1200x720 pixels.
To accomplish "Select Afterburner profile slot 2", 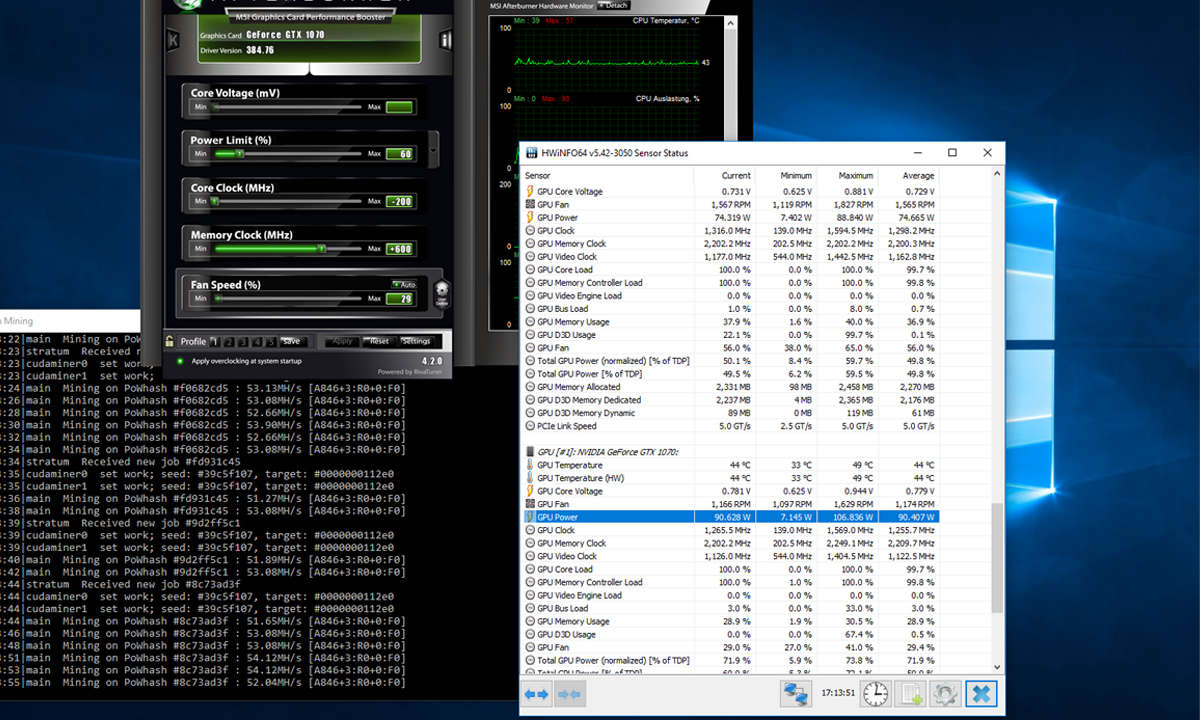I will [x=229, y=341].
